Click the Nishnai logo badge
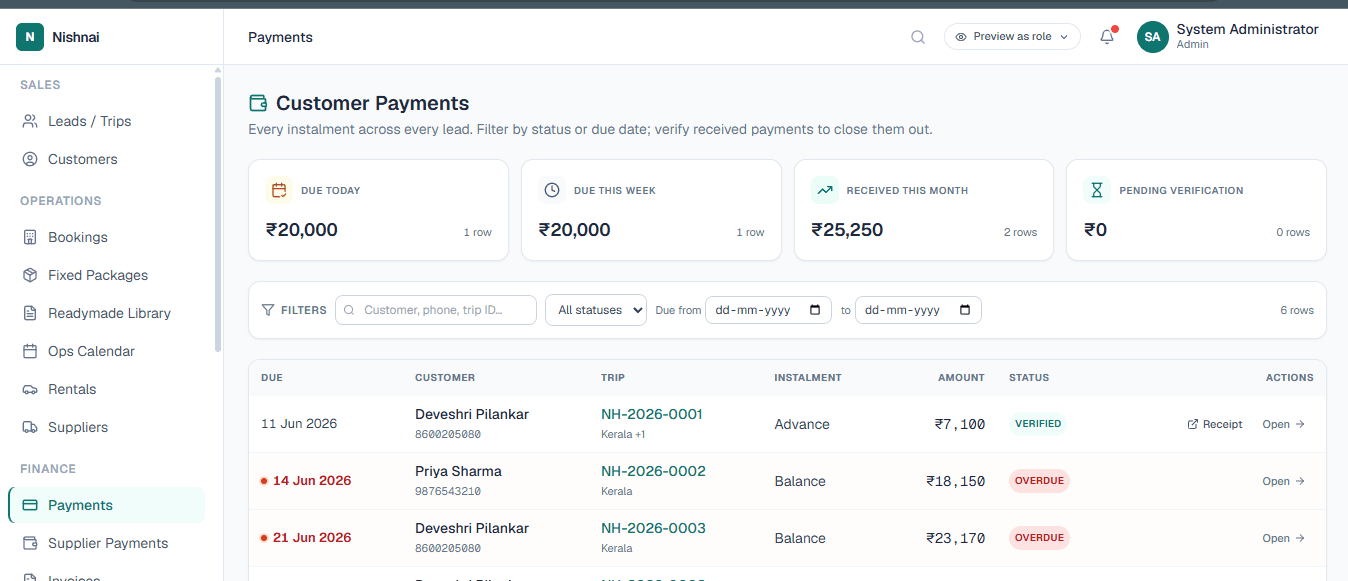 [x=30, y=37]
